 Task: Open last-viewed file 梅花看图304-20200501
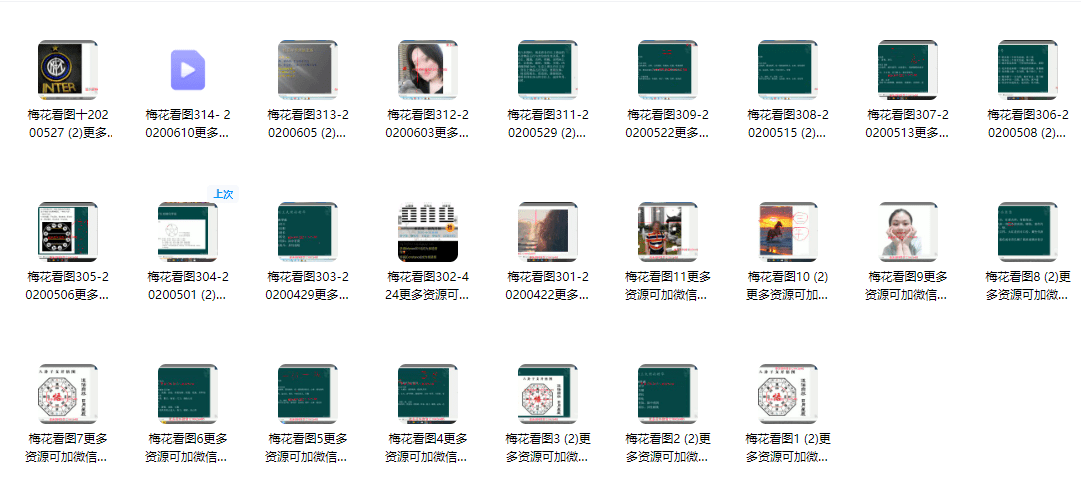point(187,232)
